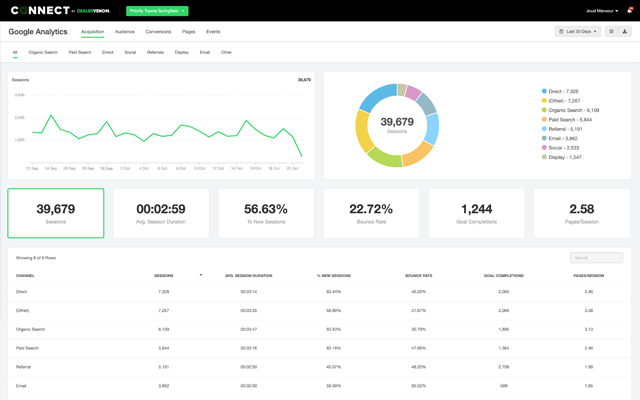Click the grey-blue Email legend swatch

(544, 138)
